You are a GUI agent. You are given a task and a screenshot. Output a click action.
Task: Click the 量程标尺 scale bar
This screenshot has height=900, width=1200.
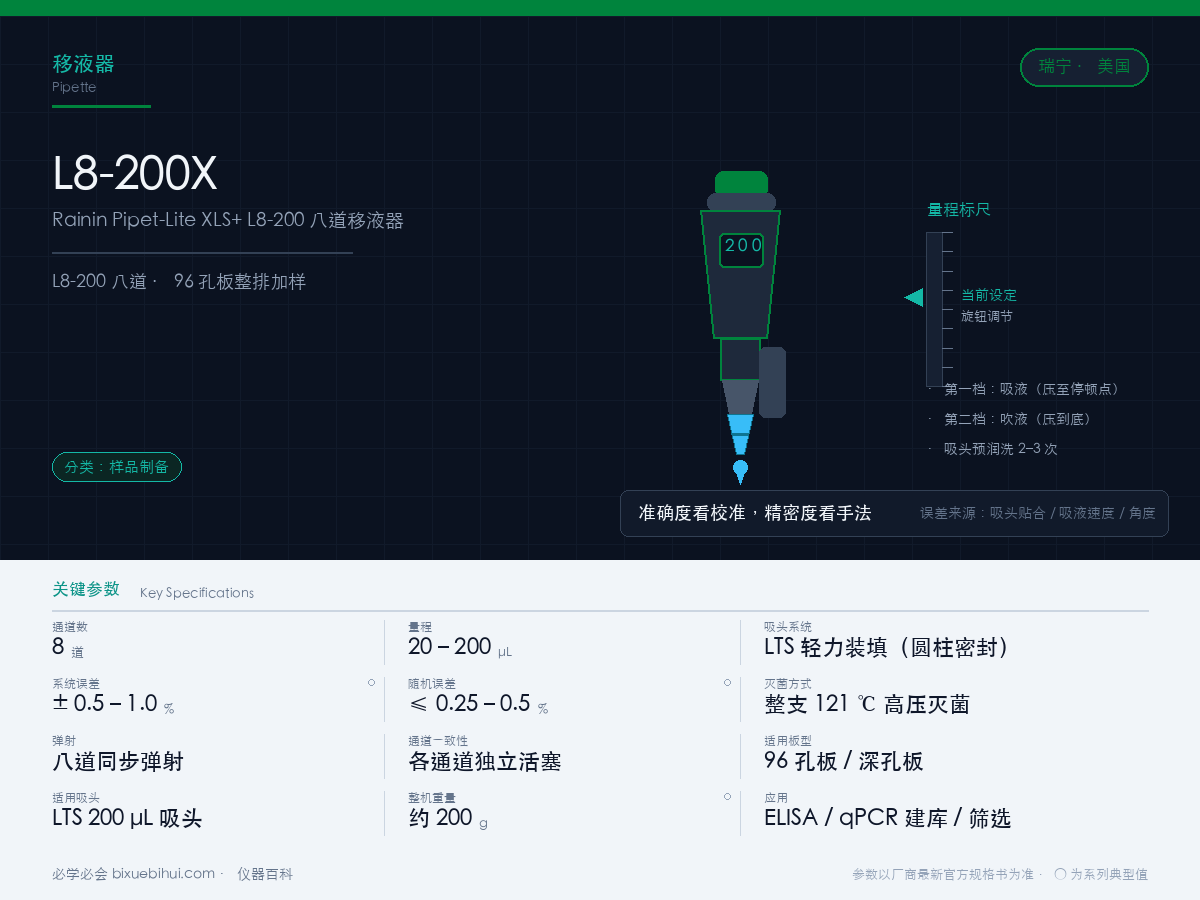point(933,309)
